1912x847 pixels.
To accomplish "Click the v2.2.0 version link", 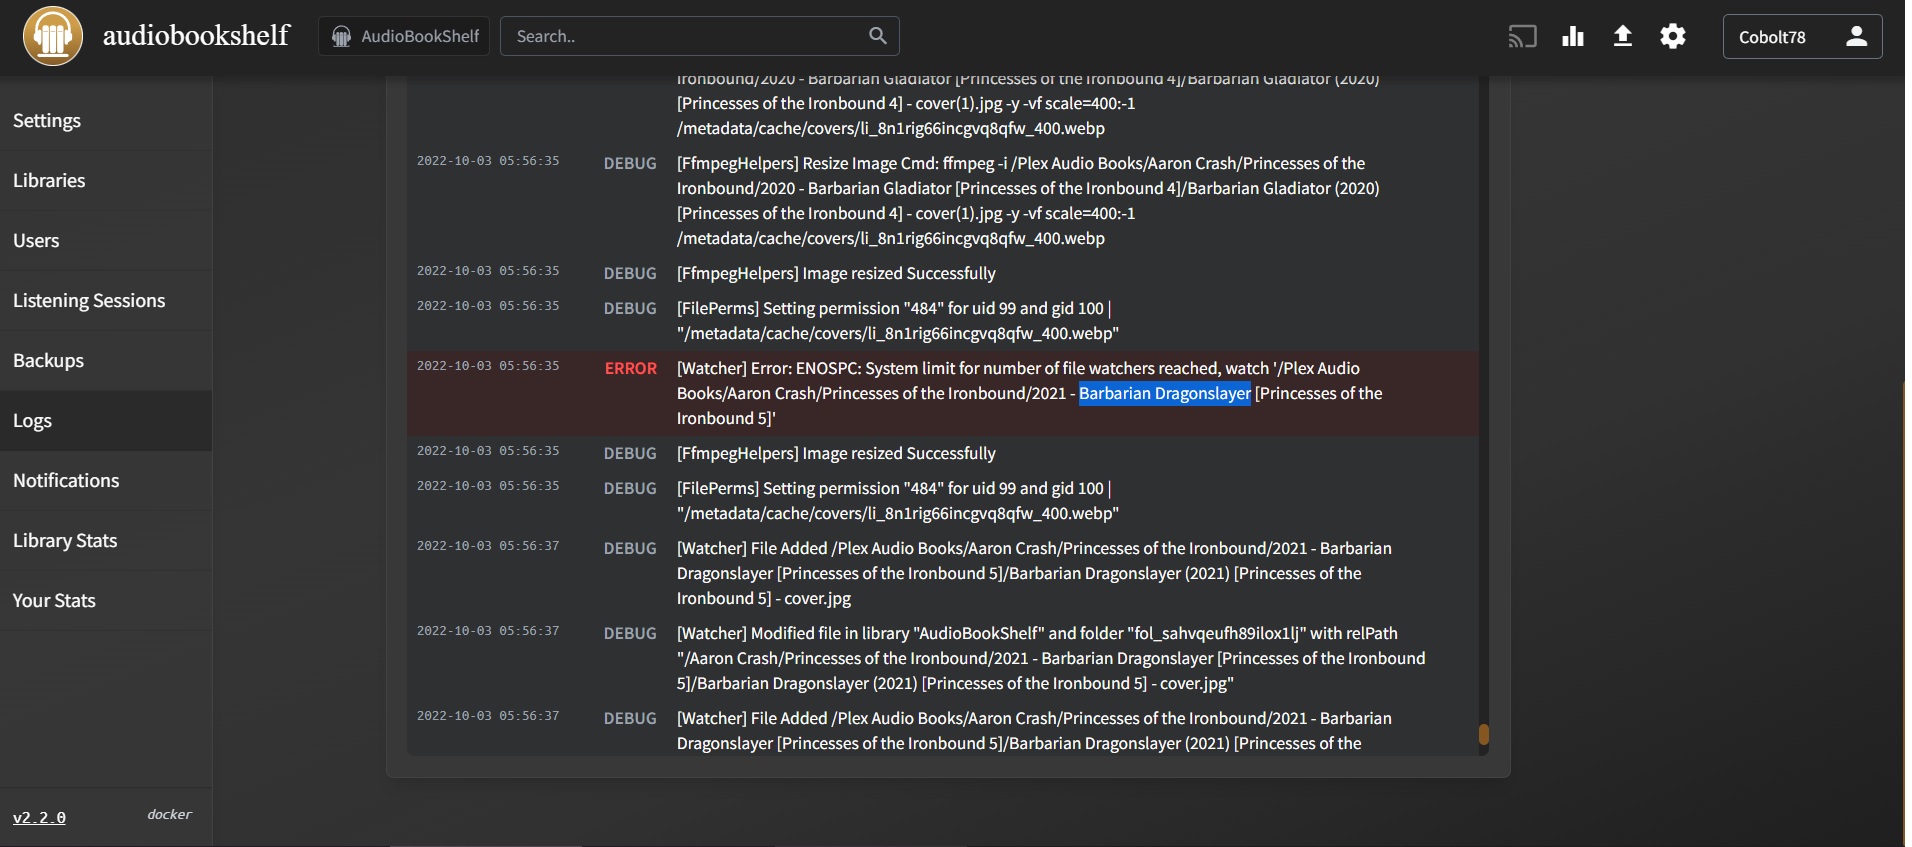I will pyautogui.click(x=39, y=817).
